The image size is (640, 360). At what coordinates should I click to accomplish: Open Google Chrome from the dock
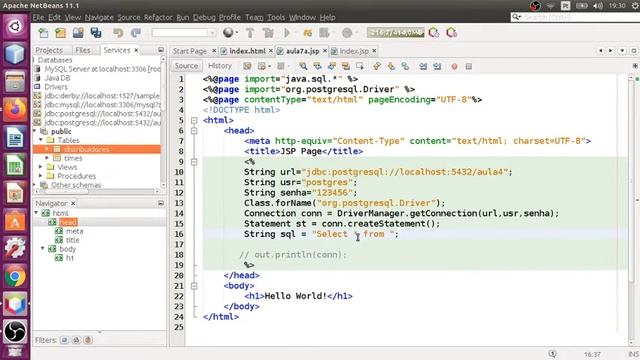click(15, 277)
